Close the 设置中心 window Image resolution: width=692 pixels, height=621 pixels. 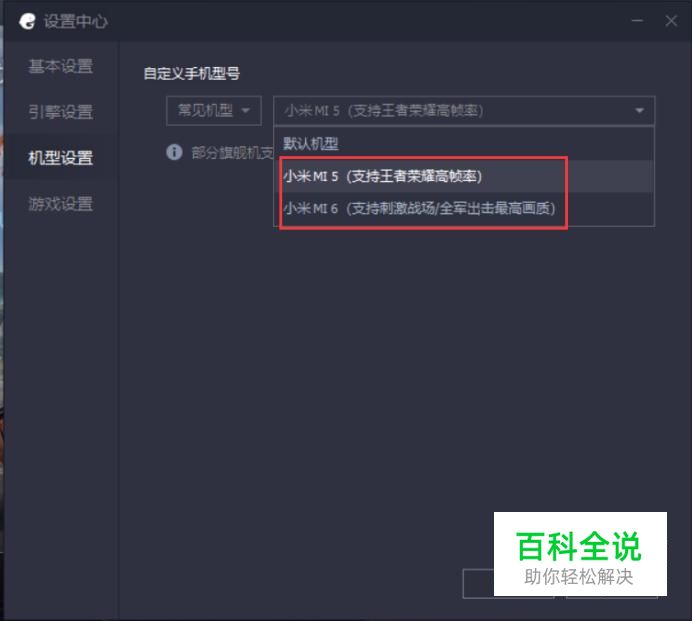pyautogui.click(x=671, y=21)
